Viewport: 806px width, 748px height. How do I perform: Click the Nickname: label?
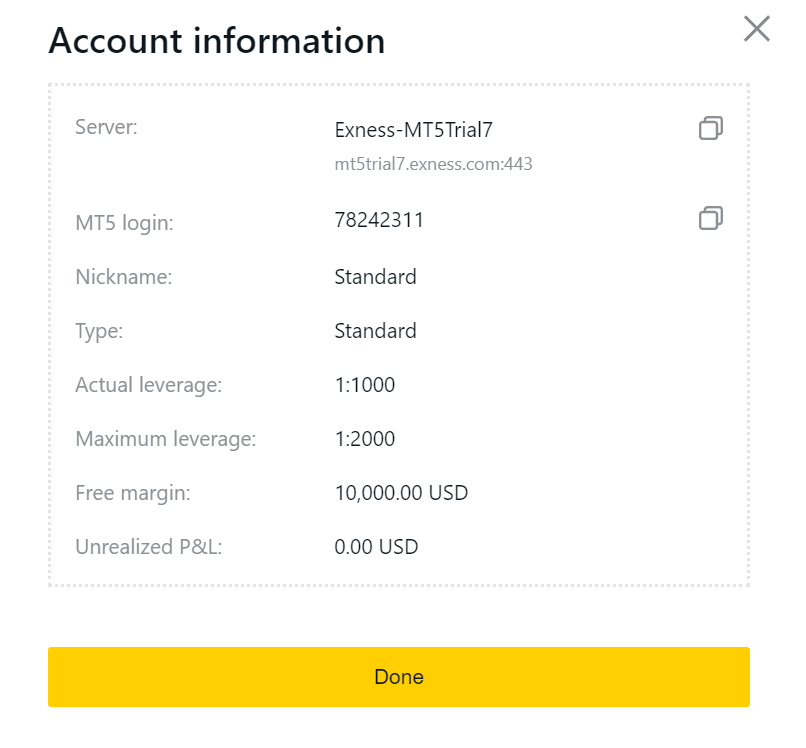[x=124, y=277]
